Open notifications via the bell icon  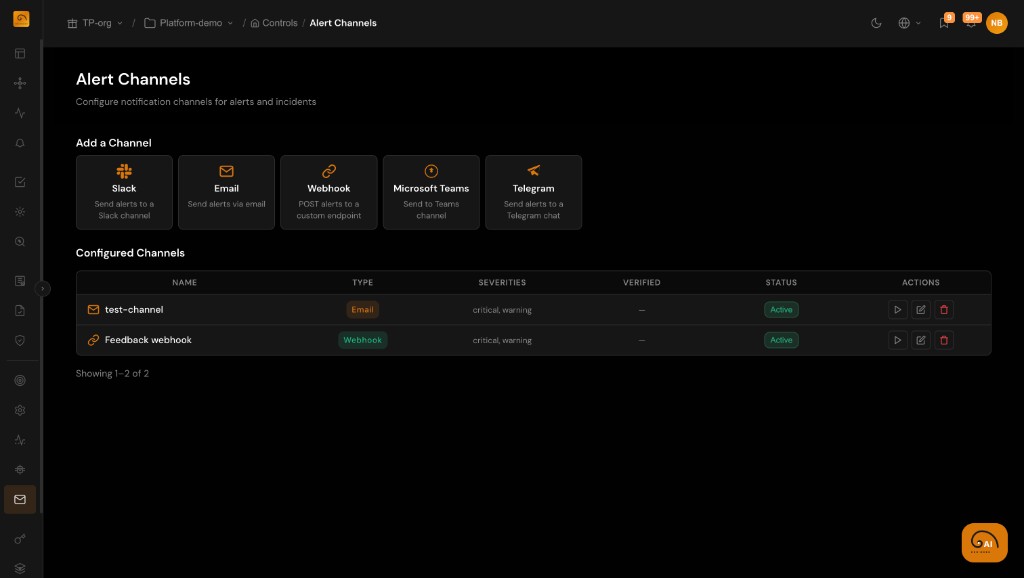969,23
